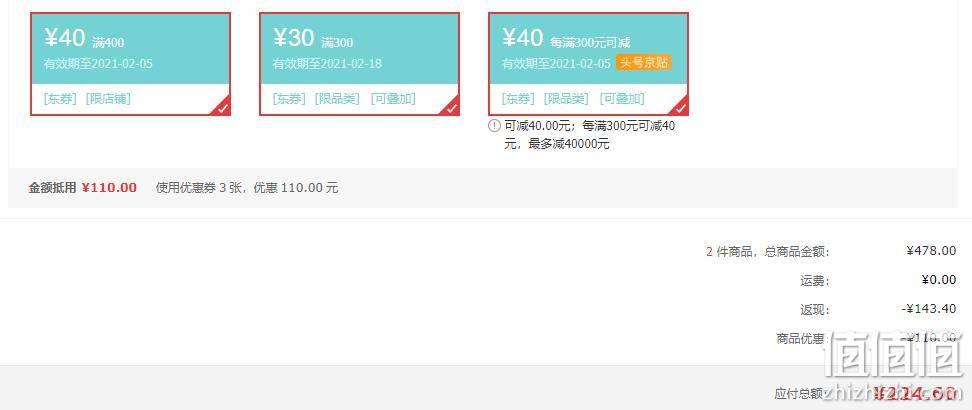Viewport: 972px width, 410px height.
Task: Click 东券 tag on the ¥30 coupon
Action: click(x=289, y=99)
